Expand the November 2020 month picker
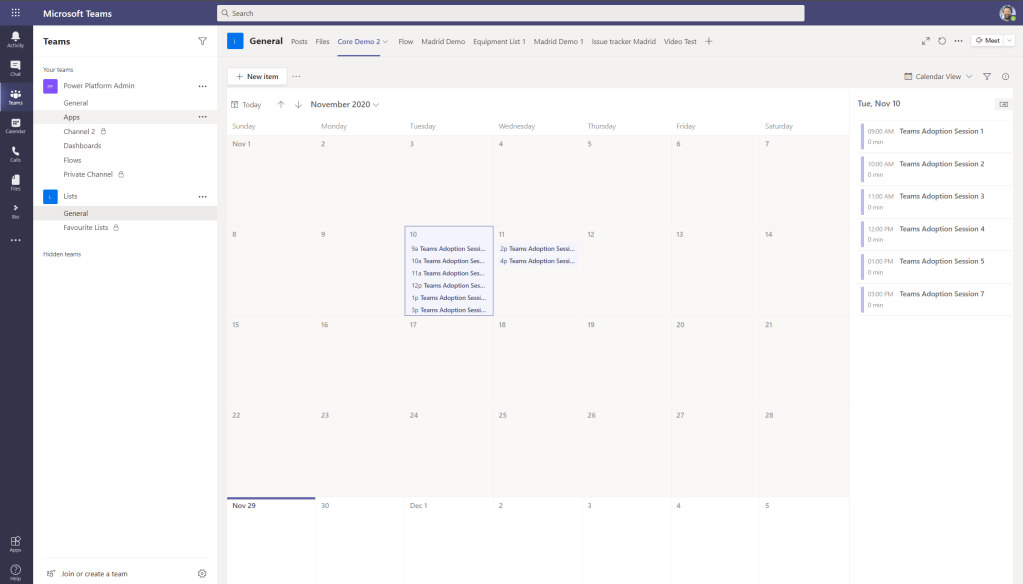Image resolution: width=1023 pixels, height=584 pixels. [345, 104]
